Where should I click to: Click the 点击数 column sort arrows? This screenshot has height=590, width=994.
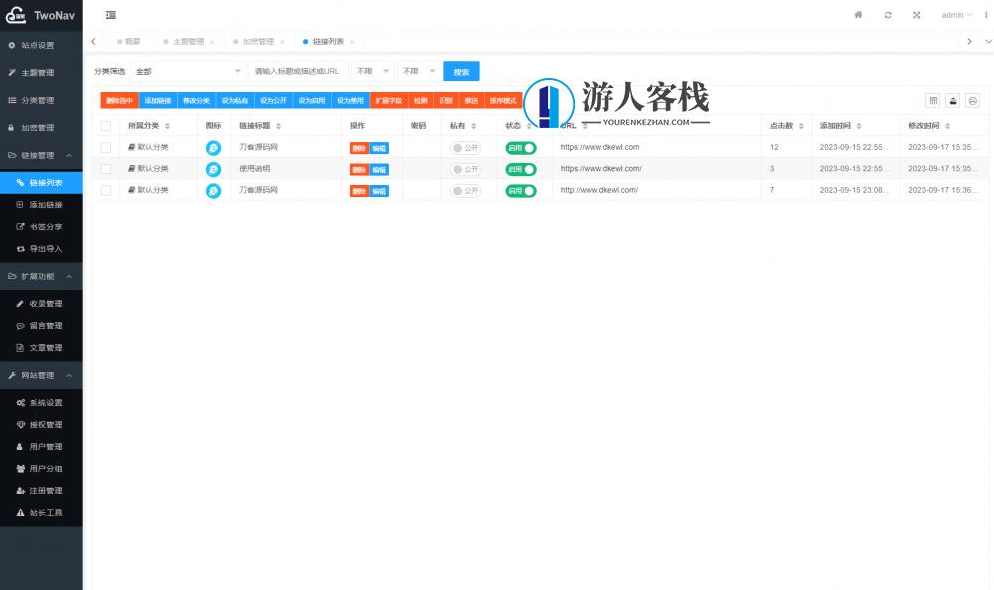coord(801,125)
